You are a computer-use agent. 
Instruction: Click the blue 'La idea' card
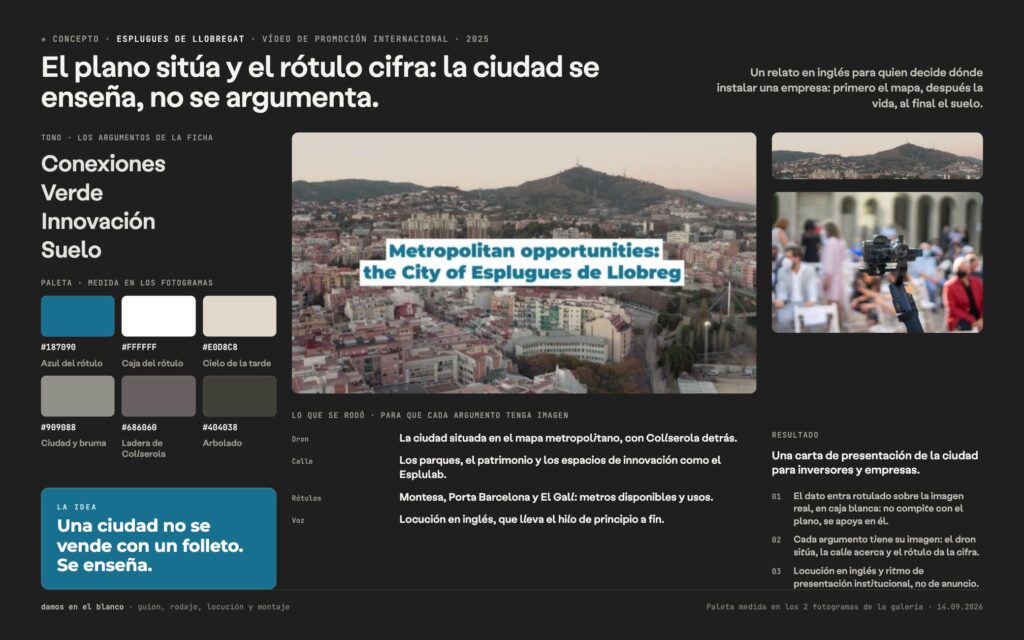click(x=159, y=539)
